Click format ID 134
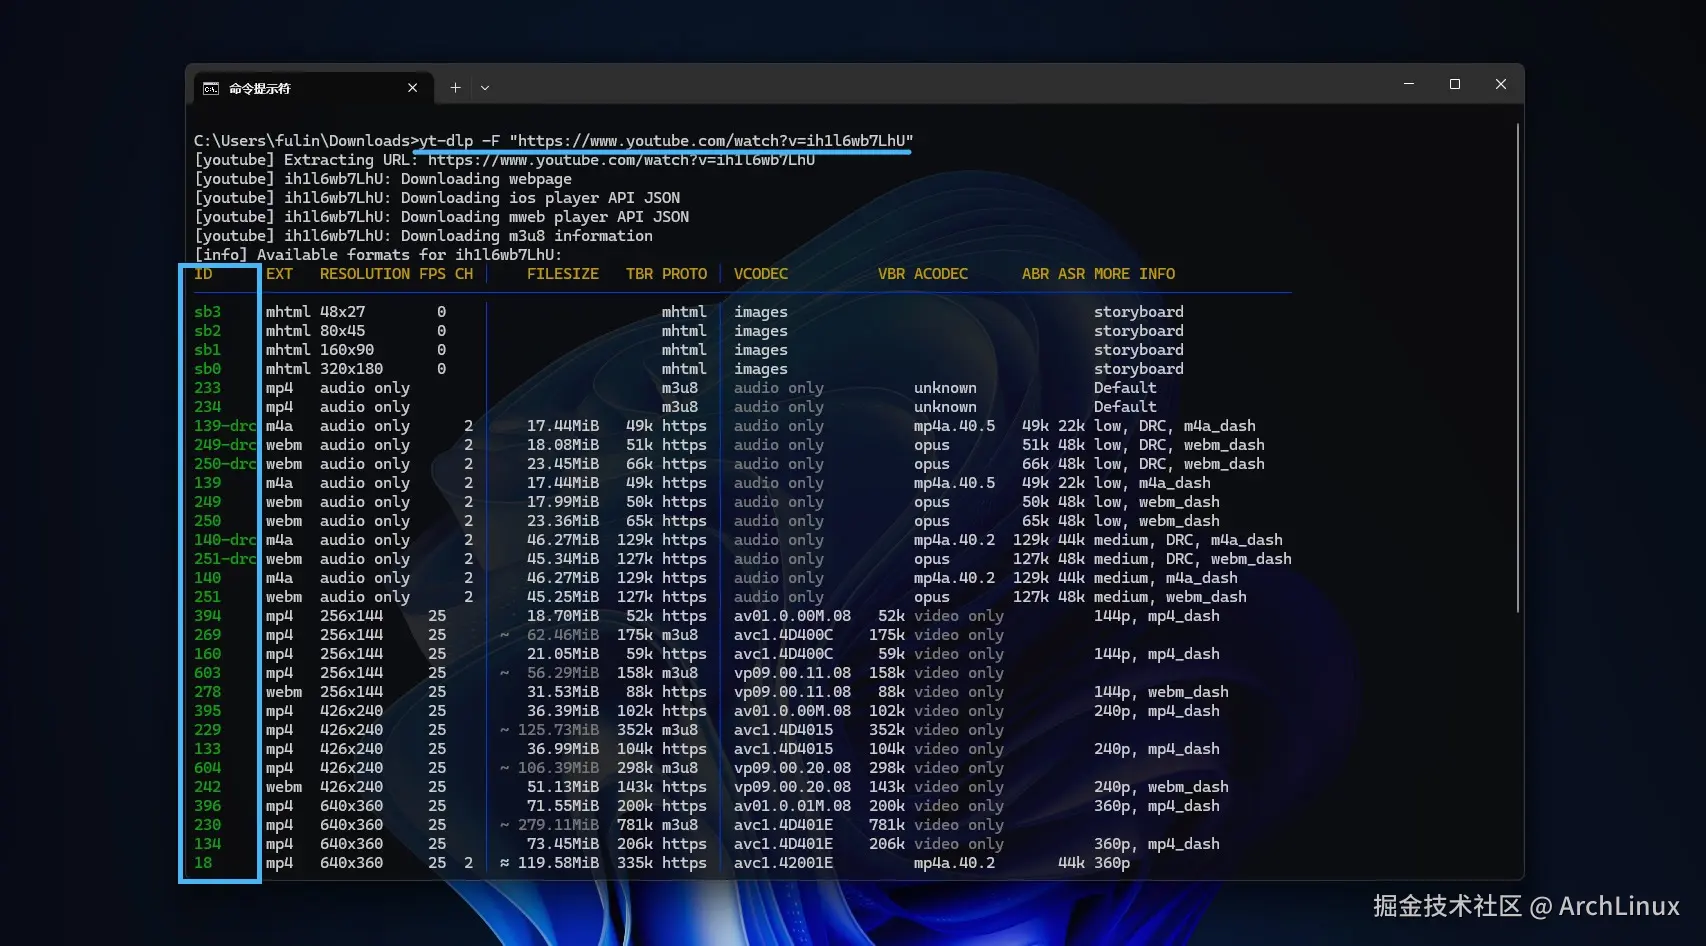Image resolution: width=1706 pixels, height=946 pixels. [207, 844]
